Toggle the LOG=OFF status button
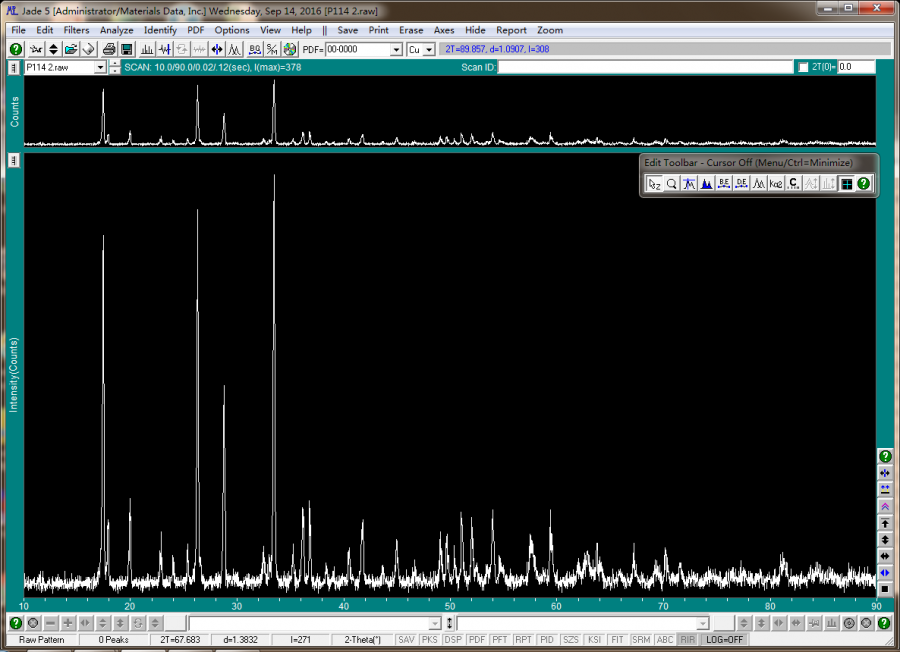 [724, 639]
